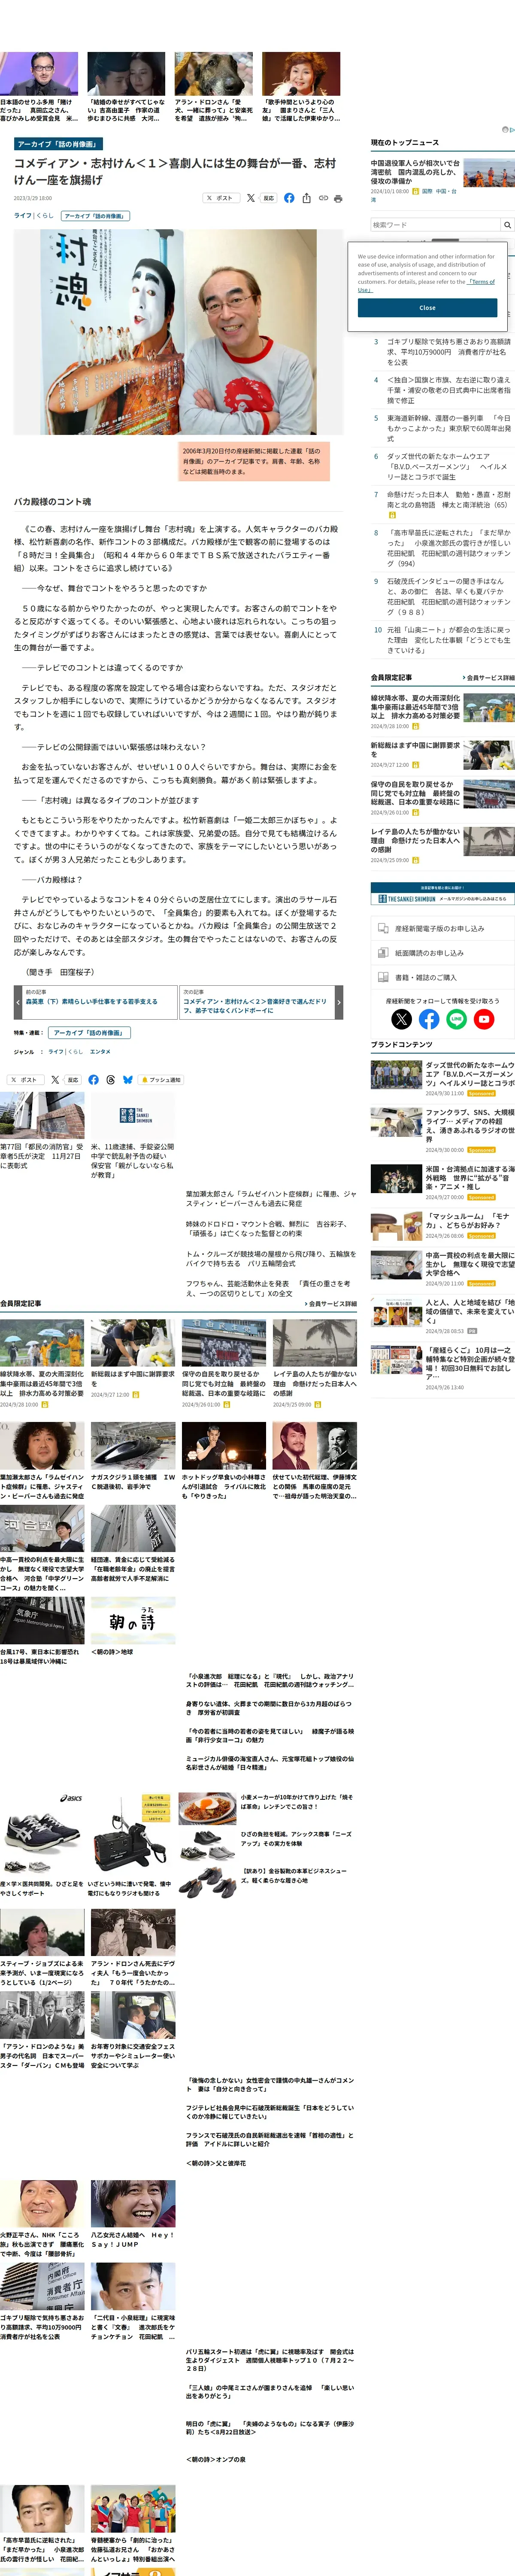Open エンタメ genre link
Image resolution: width=515 pixels, height=2576 pixels.
point(100,1051)
